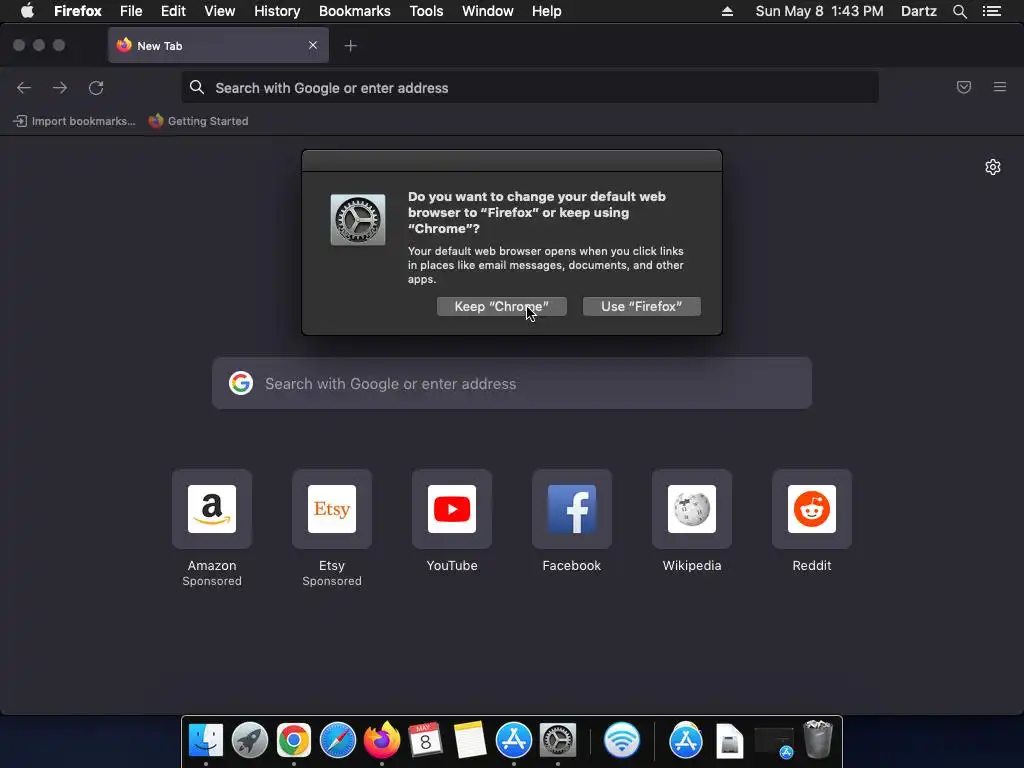
Task: Open the Trash in the Dock
Action: [x=818, y=739]
